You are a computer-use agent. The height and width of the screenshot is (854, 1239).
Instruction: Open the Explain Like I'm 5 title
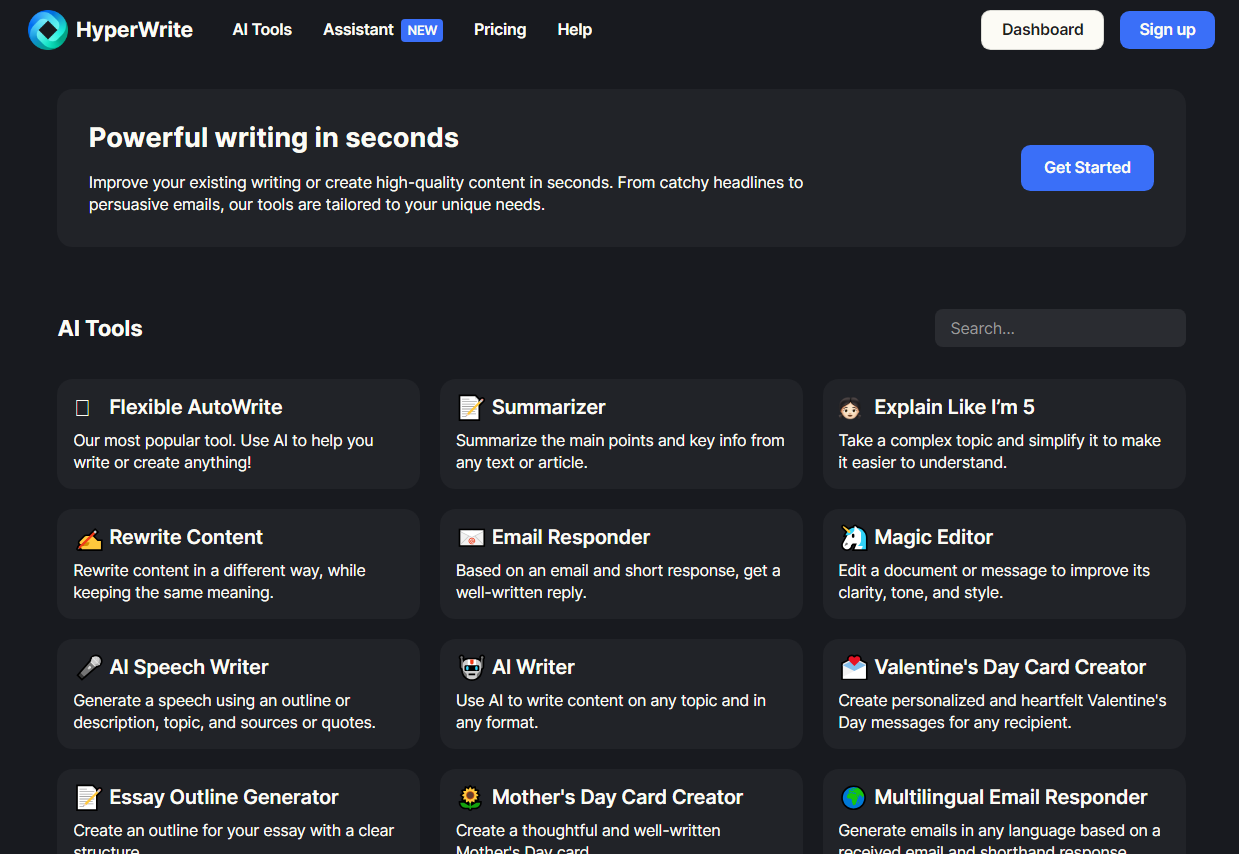click(x=954, y=407)
